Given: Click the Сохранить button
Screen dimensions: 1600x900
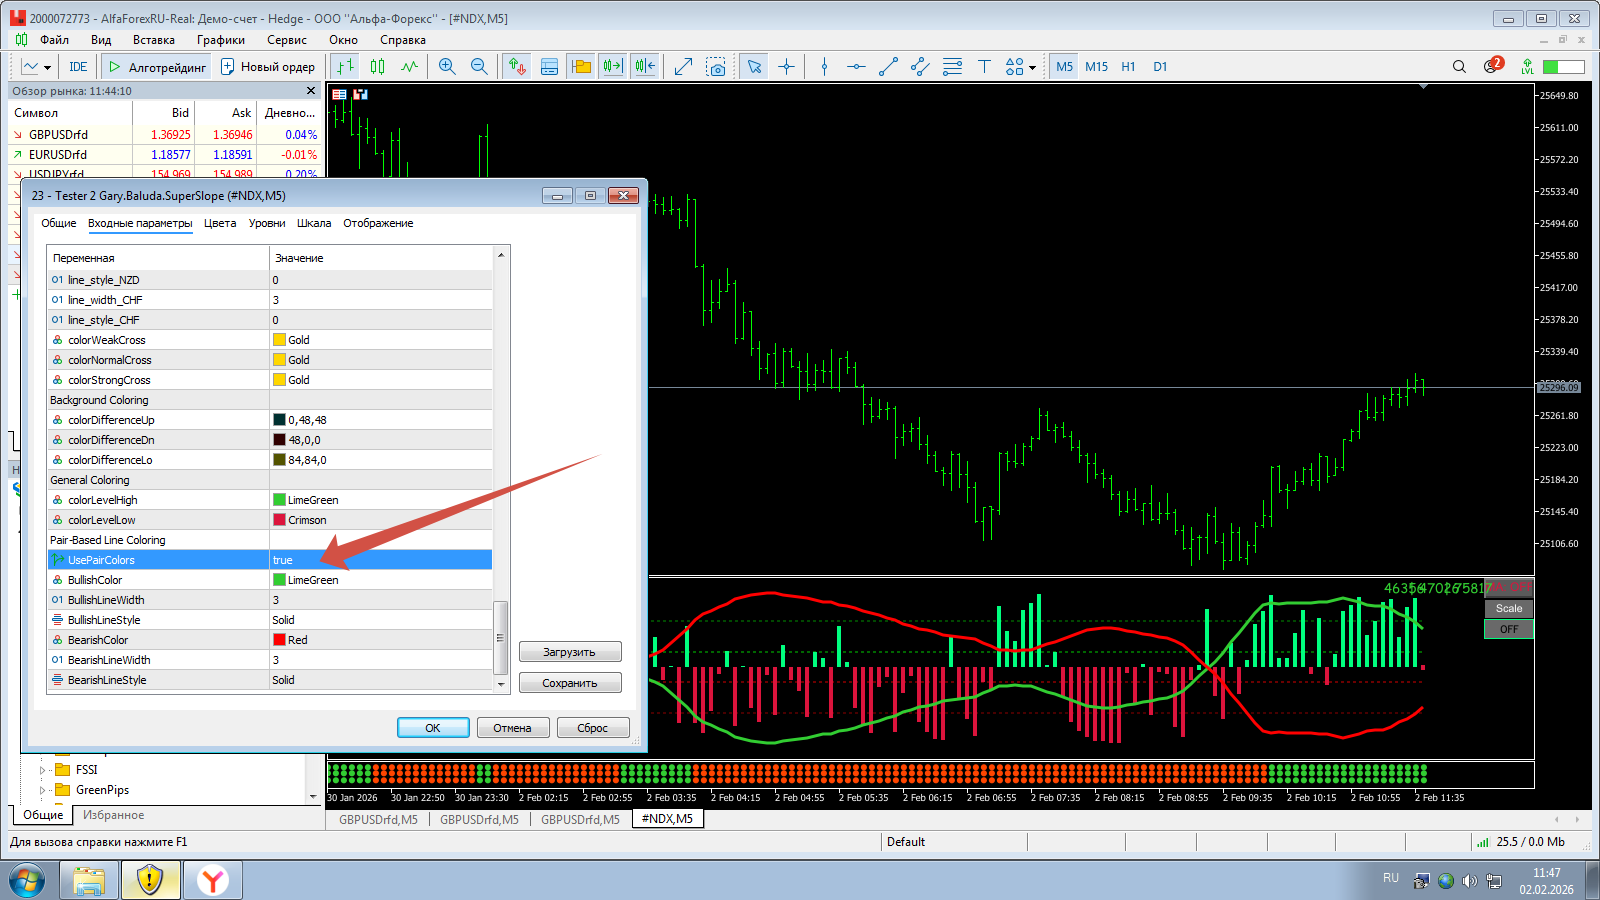Looking at the screenshot, I should [x=570, y=683].
